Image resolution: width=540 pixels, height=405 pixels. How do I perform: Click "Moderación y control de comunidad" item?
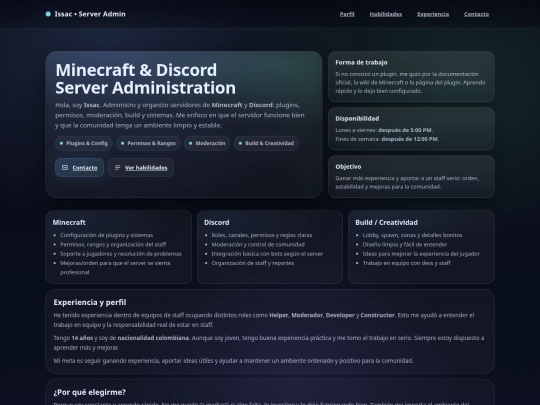(x=258, y=245)
